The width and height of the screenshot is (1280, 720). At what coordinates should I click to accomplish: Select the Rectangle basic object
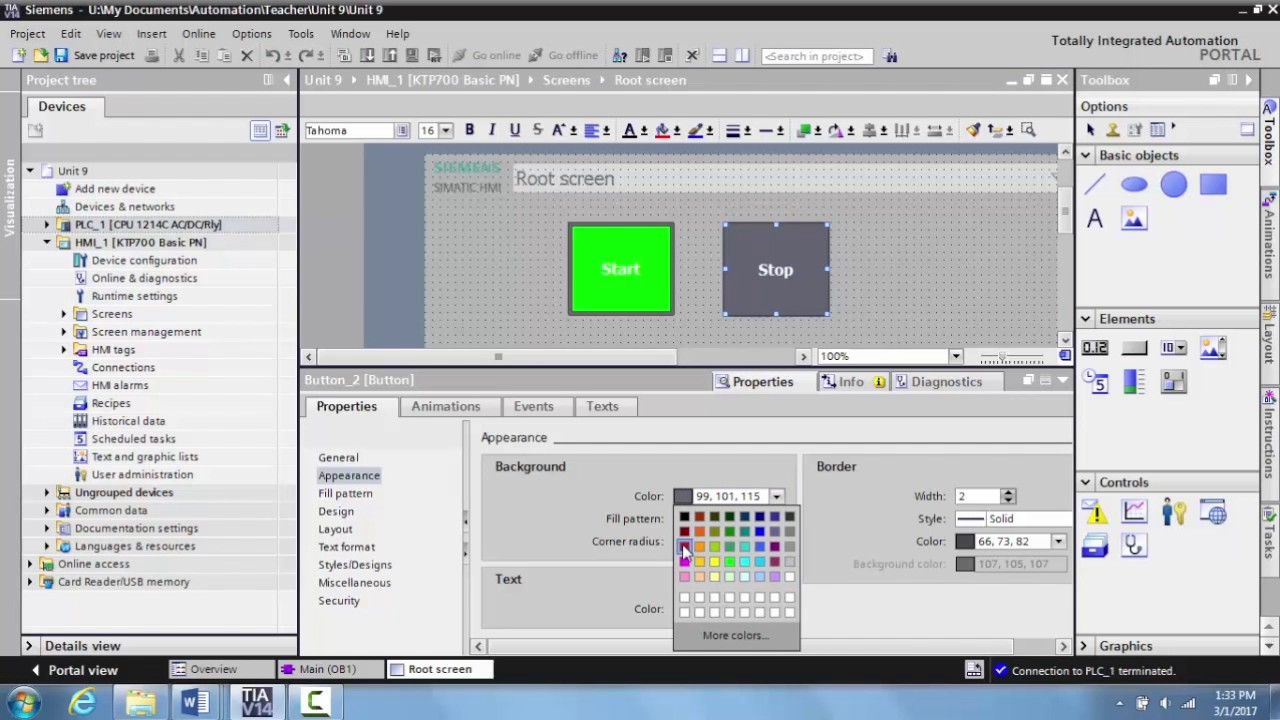click(x=1213, y=184)
